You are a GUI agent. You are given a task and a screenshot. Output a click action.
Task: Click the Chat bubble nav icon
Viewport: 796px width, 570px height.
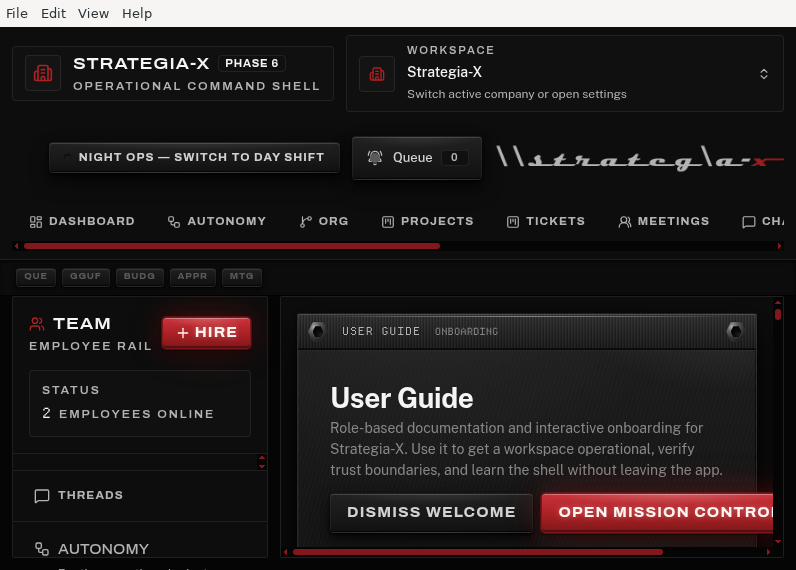pyautogui.click(x=749, y=222)
